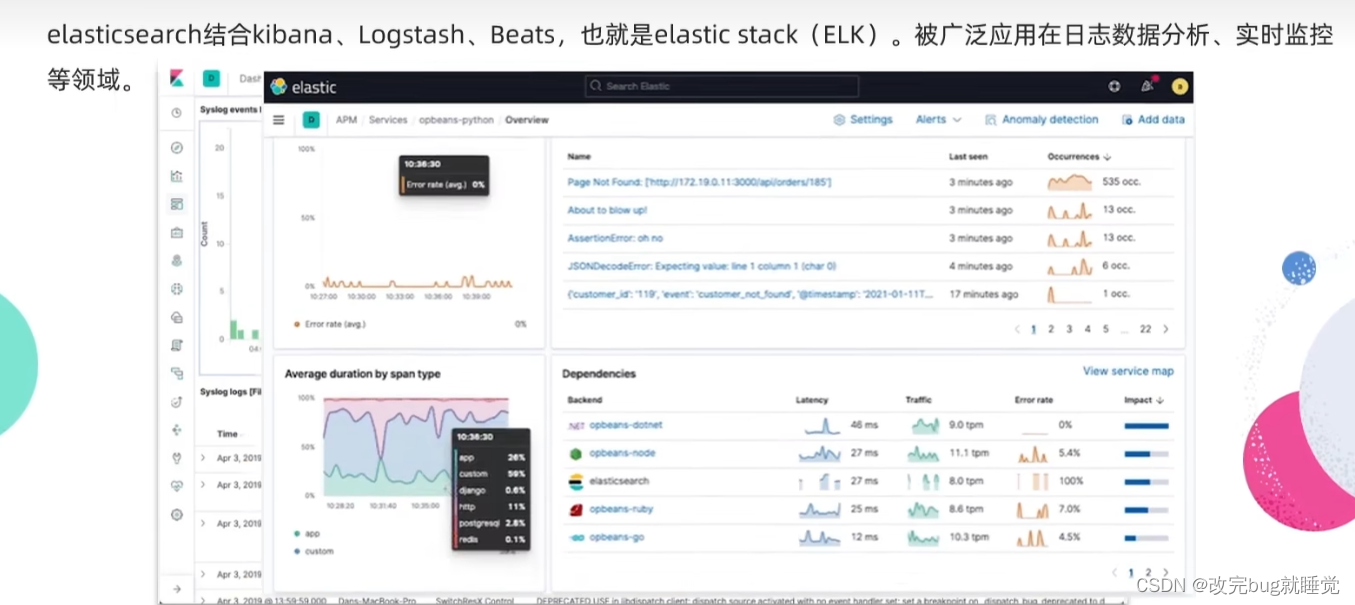This screenshot has width=1355, height=605.
Task: Click the Overview breadcrumb
Action: [x=527, y=120]
